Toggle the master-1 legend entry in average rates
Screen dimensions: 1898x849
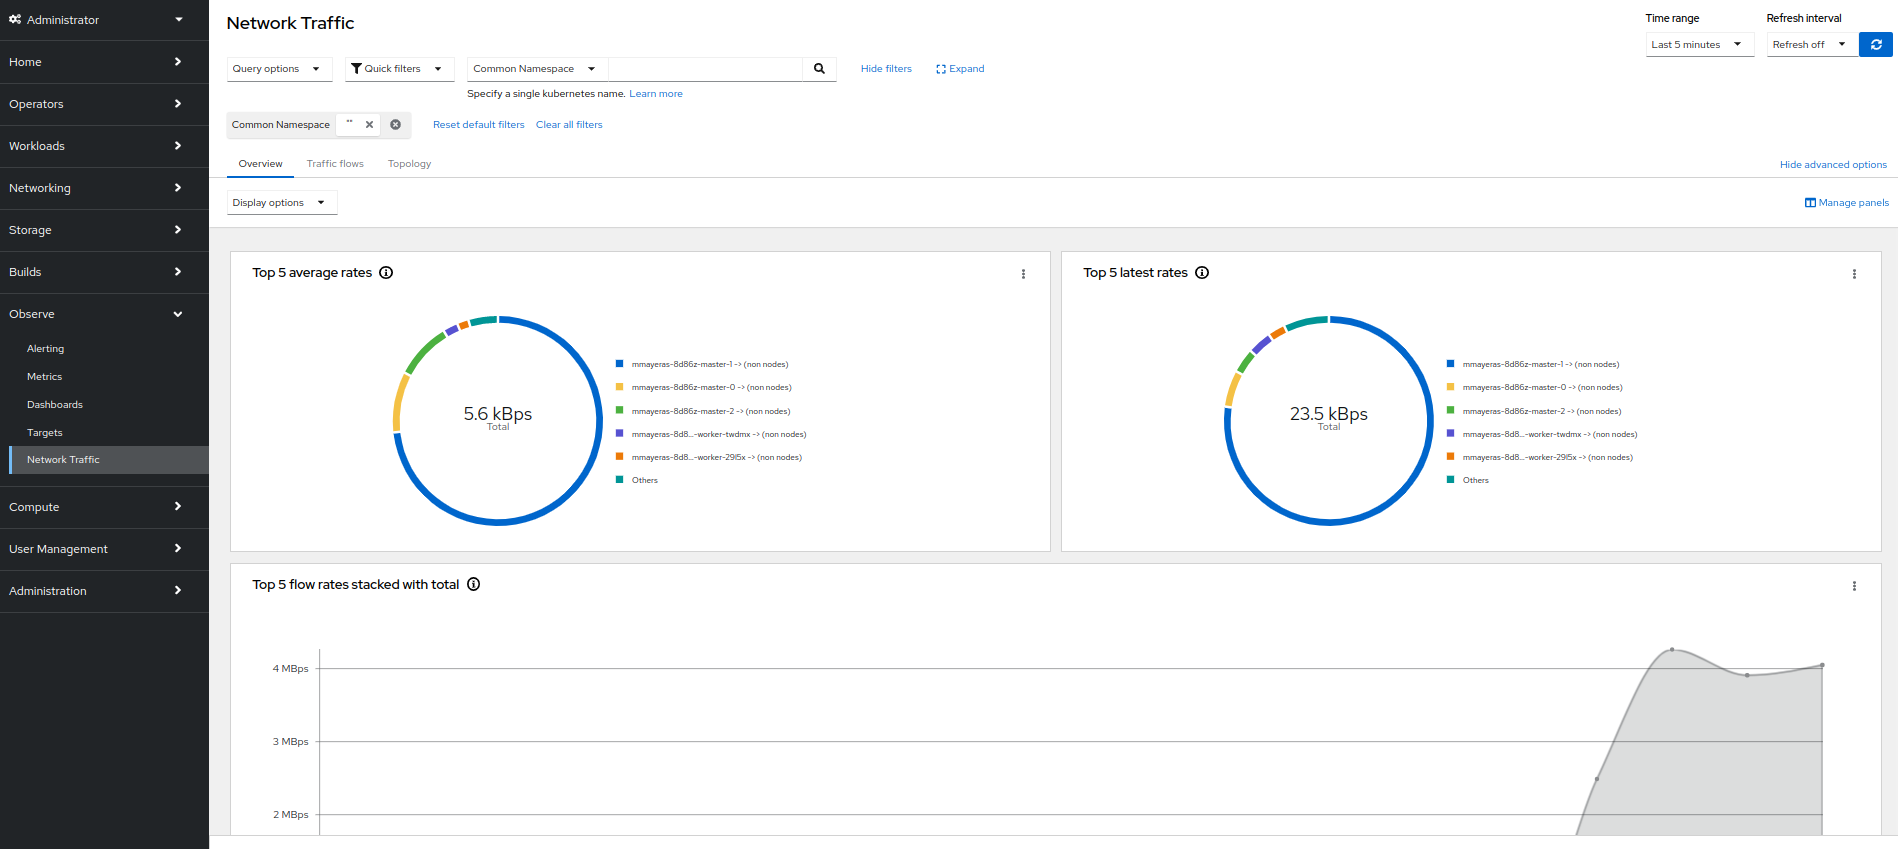tap(709, 365)
